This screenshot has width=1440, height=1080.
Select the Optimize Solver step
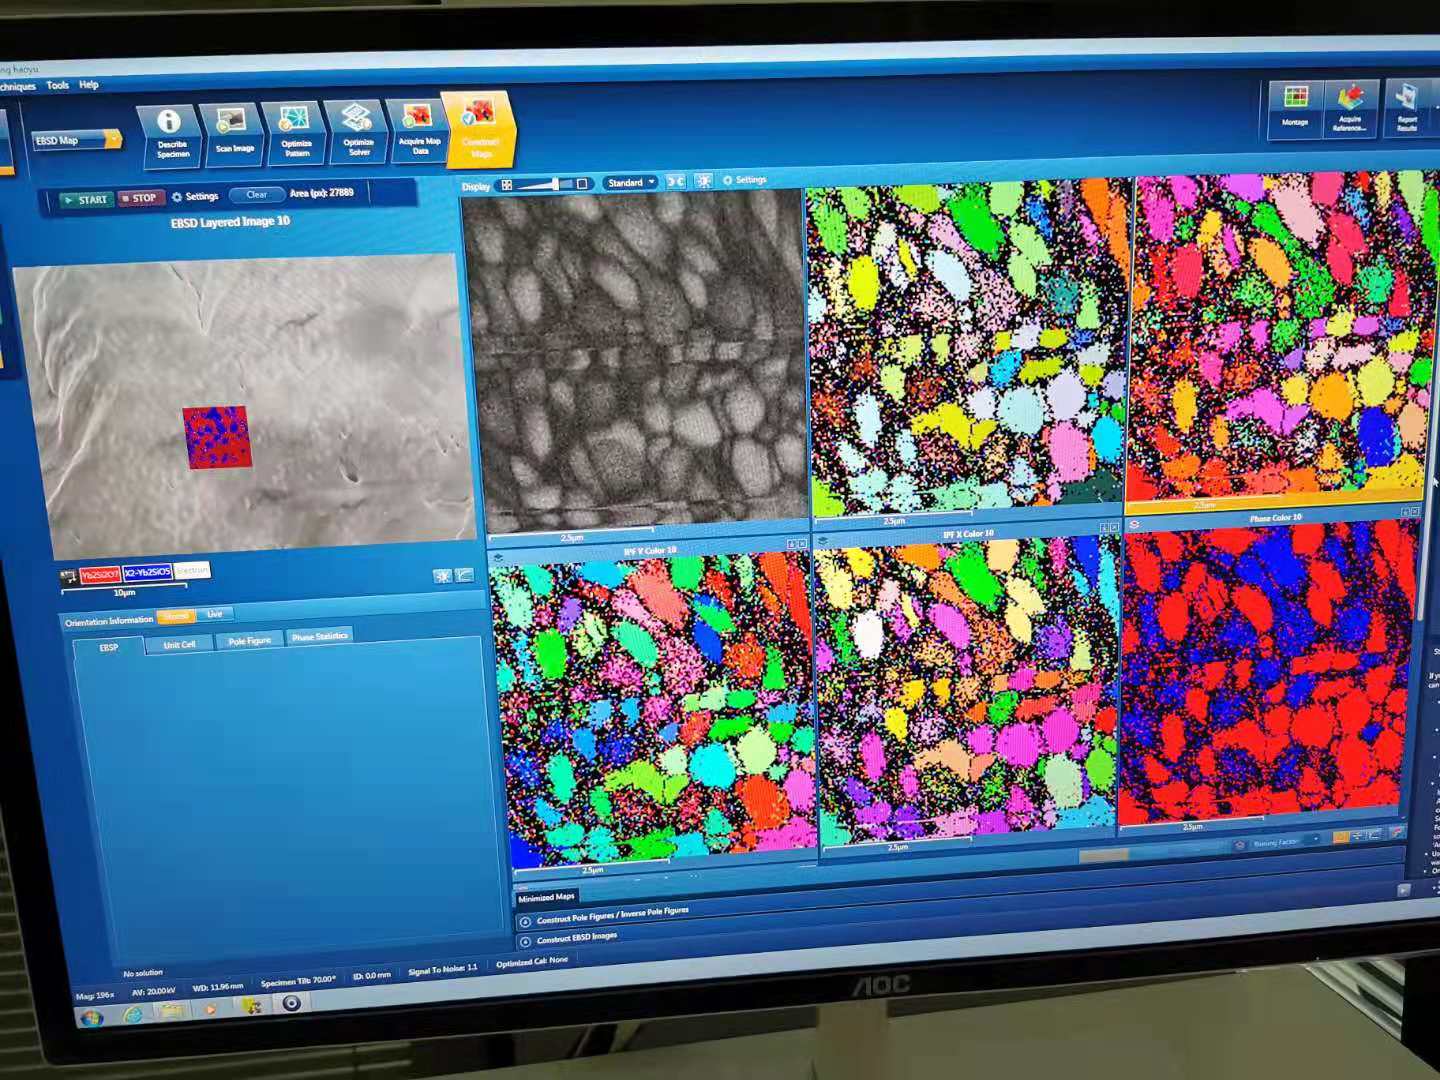358,130
